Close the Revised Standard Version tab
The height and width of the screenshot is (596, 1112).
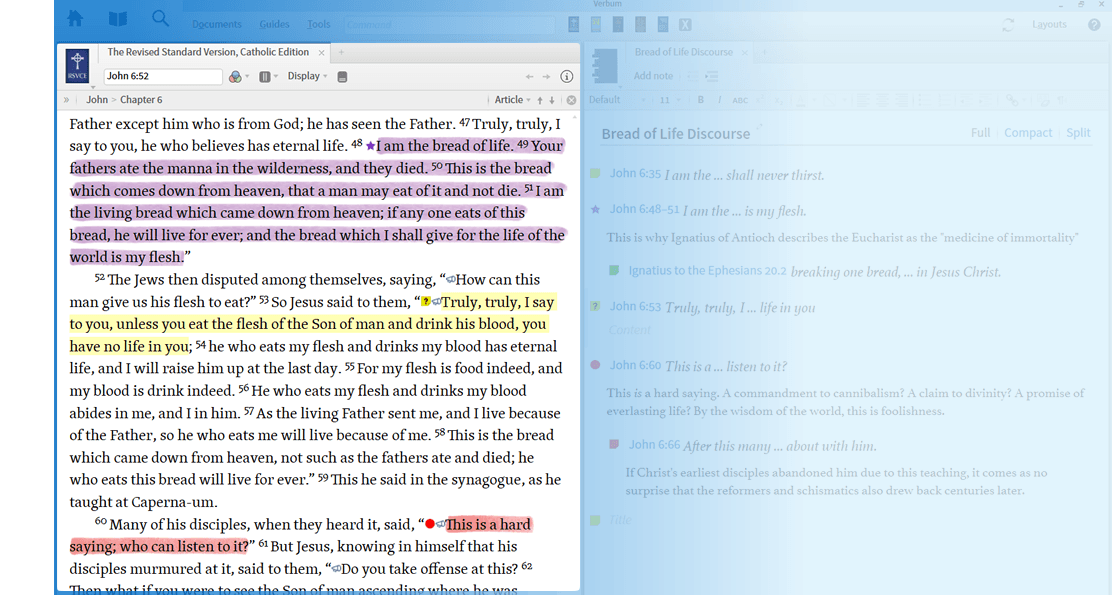[x=321, y=53]
